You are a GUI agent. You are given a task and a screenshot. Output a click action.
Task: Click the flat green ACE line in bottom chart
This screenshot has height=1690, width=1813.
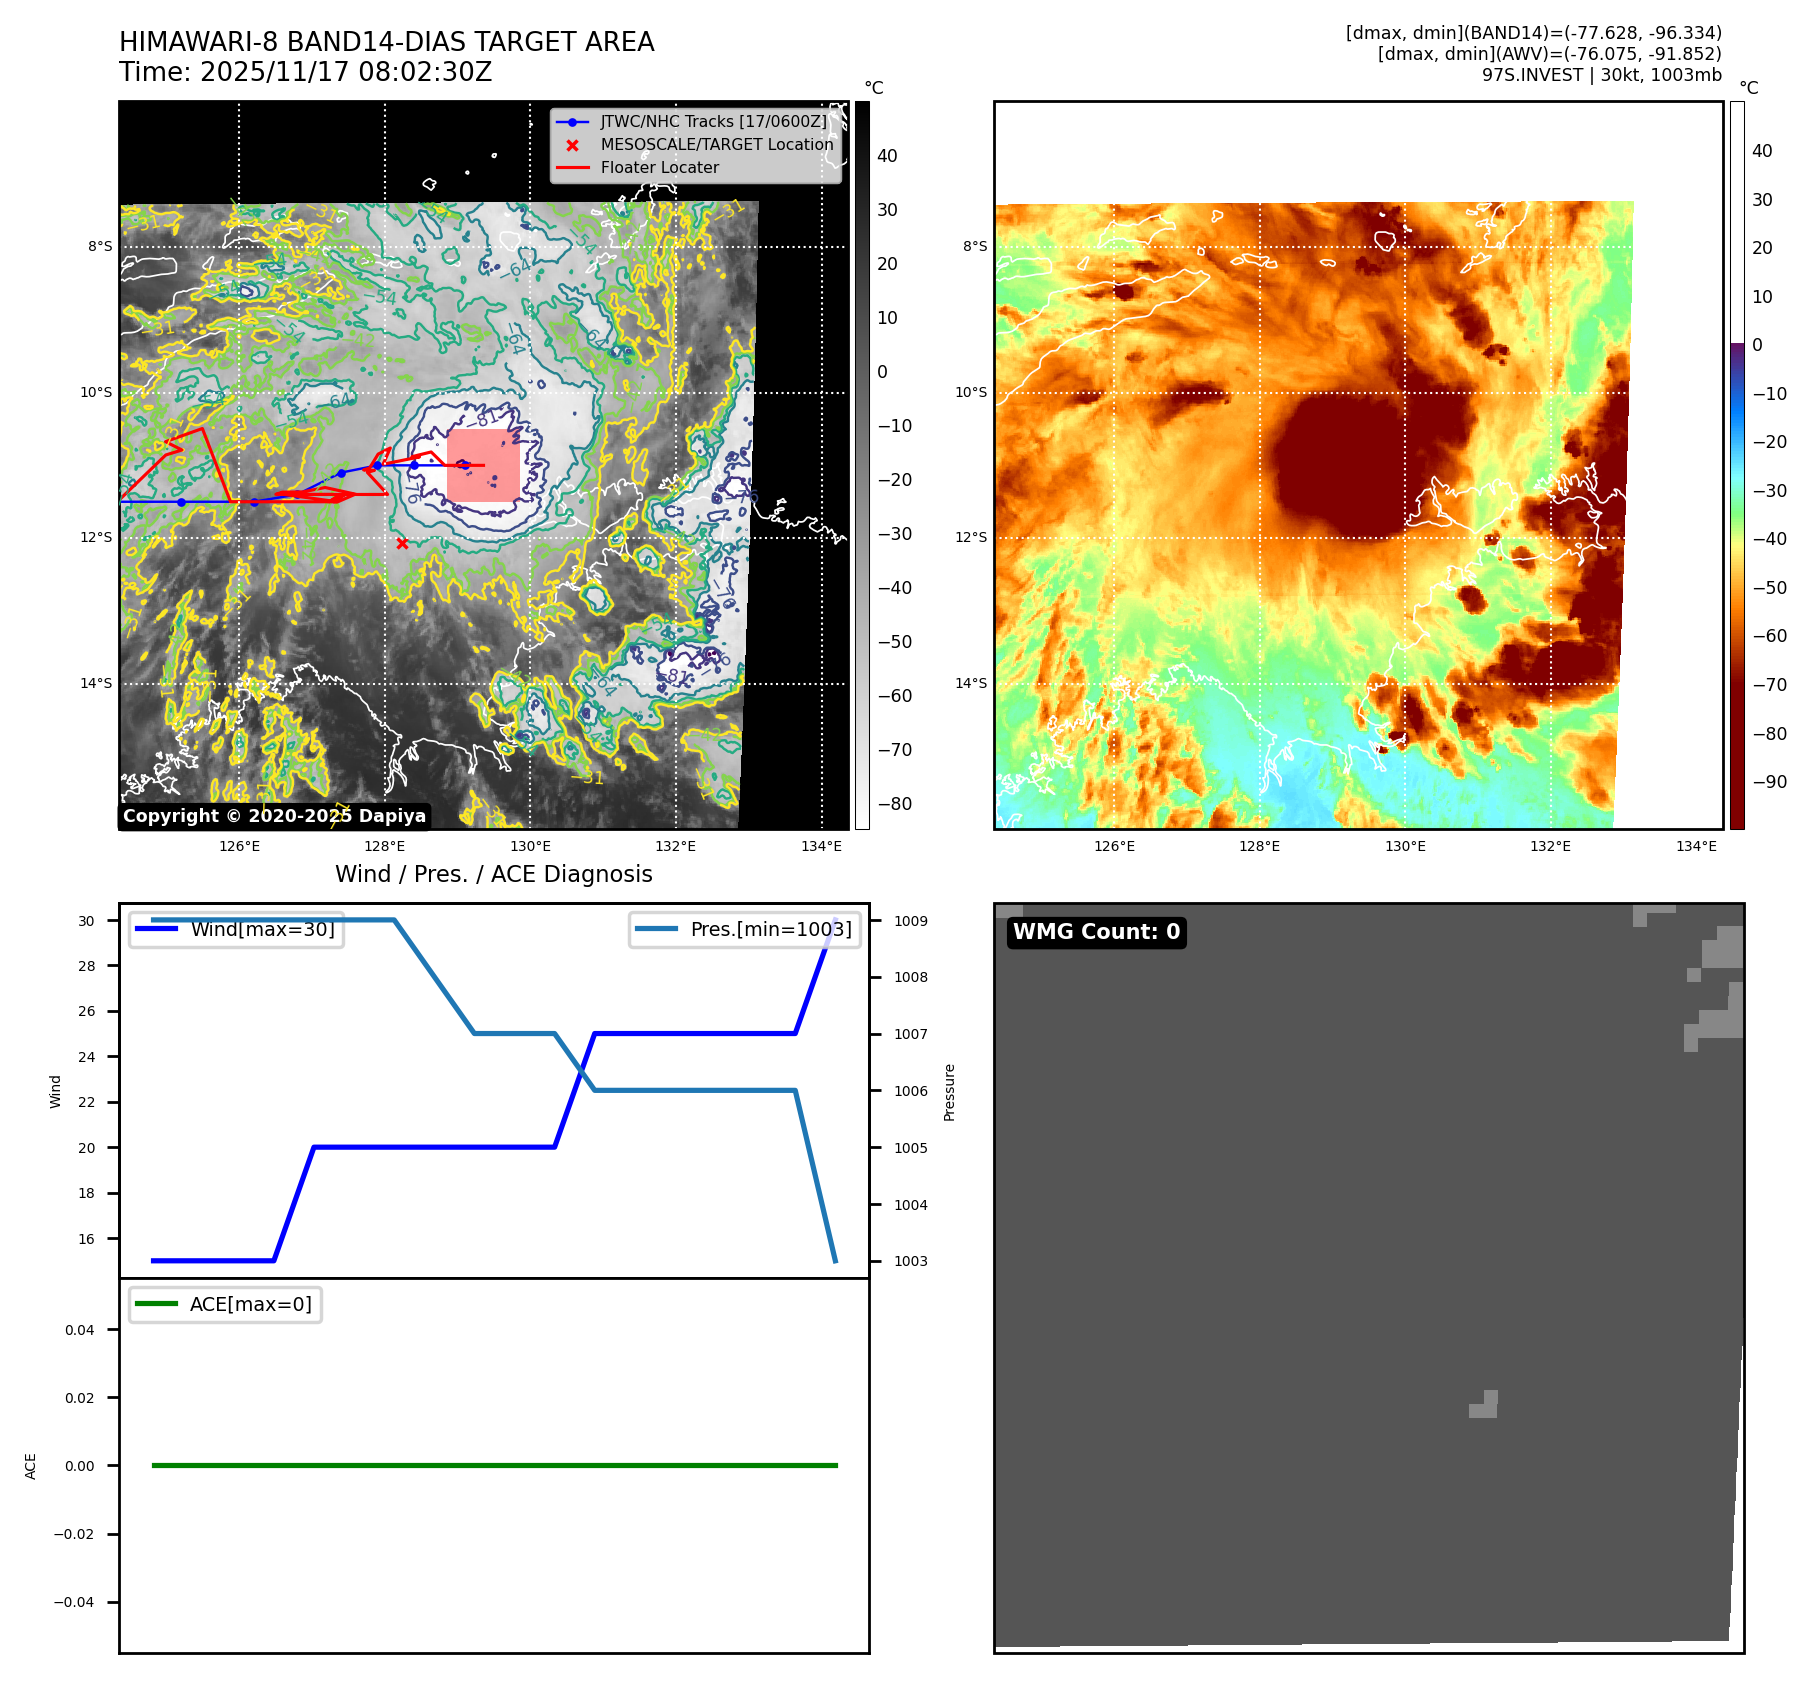tap(494, 1465)
